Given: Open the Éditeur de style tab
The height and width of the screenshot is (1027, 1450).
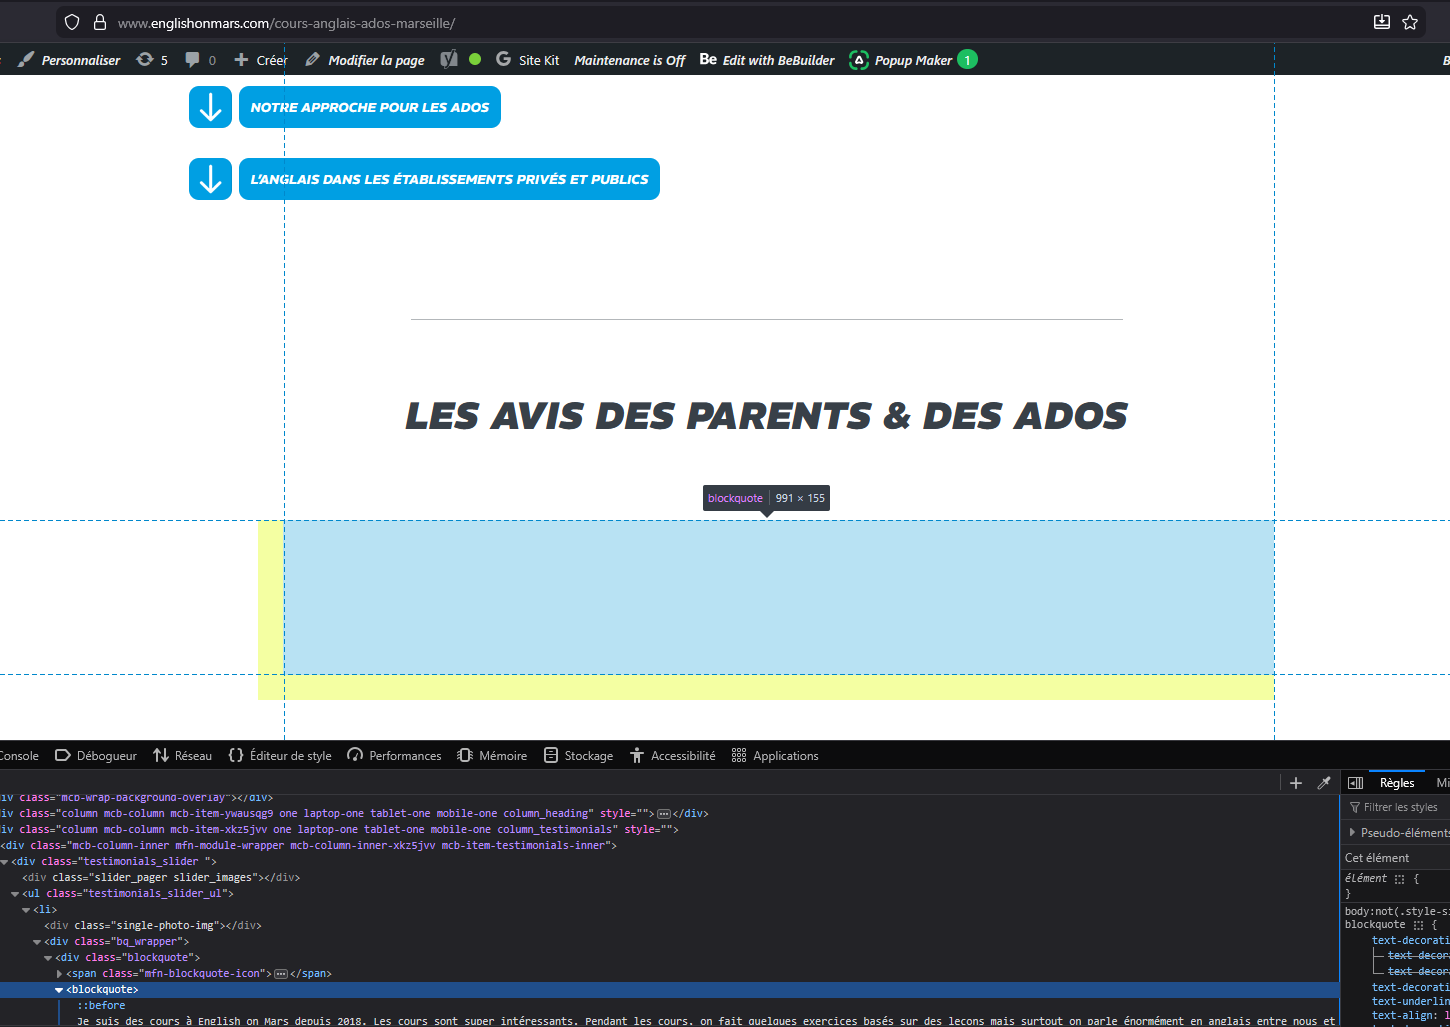Looking at the screenshot, I should coord(280,756).
